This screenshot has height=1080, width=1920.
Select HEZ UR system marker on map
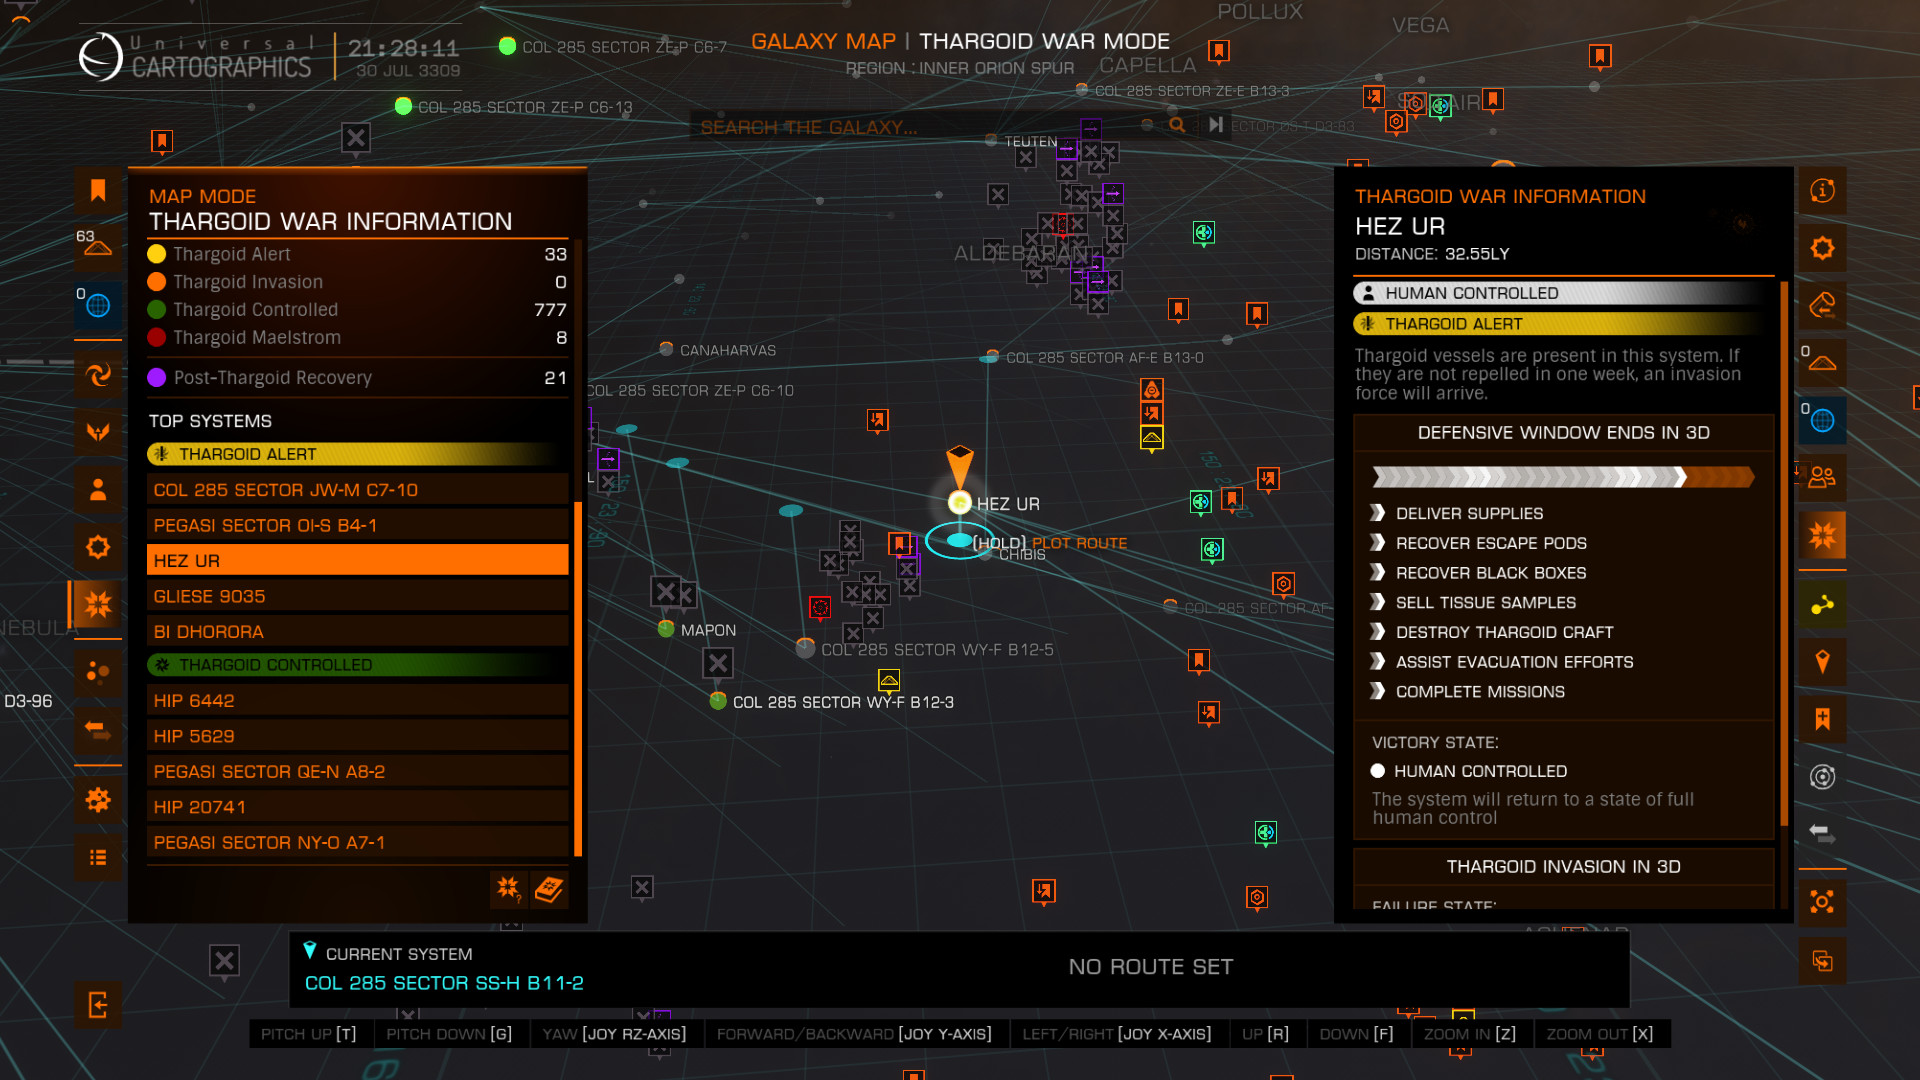(x=960, y=502)
